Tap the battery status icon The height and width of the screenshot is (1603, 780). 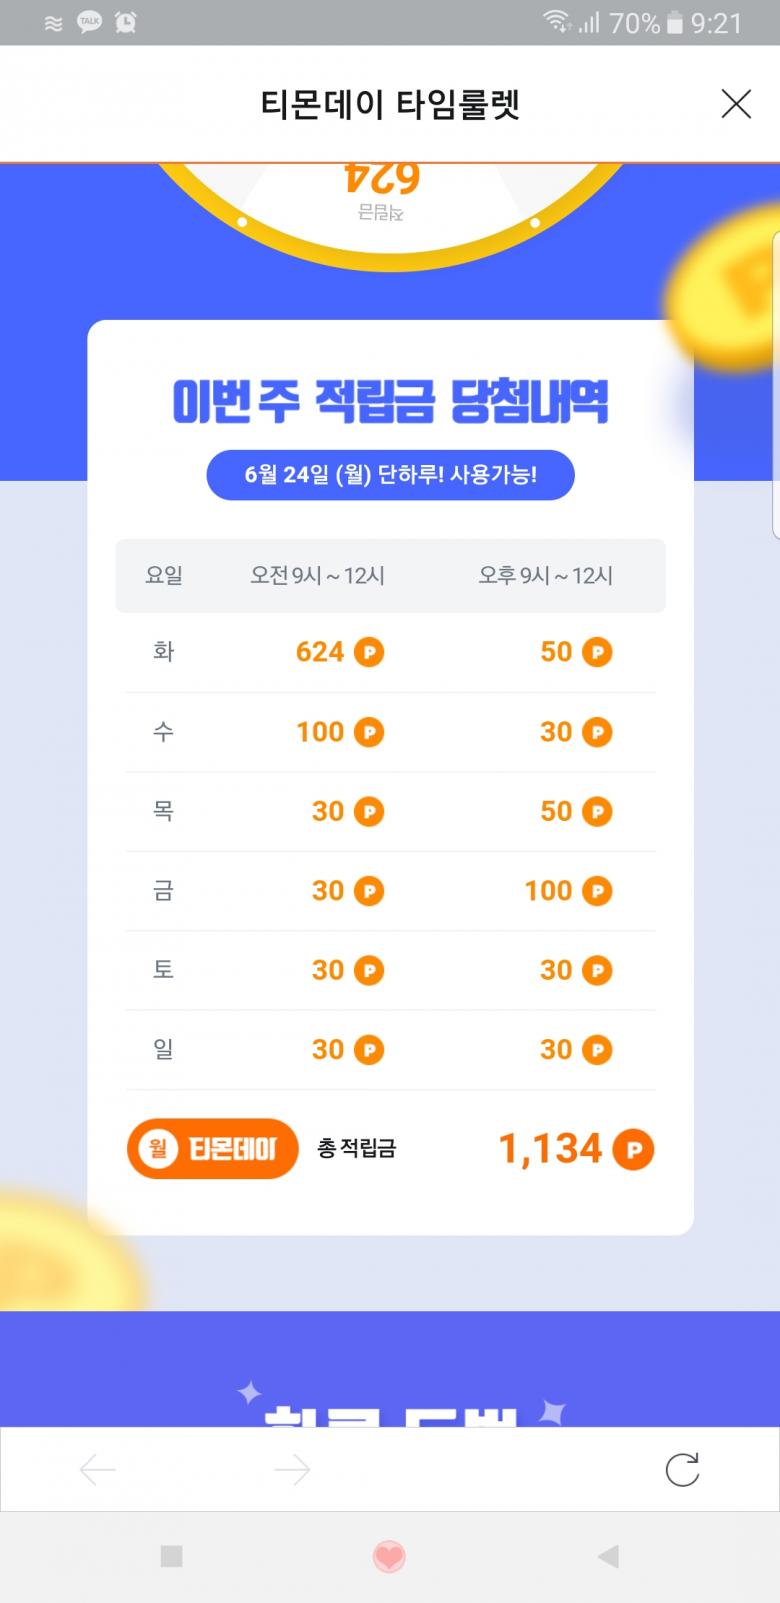[675, 22]
